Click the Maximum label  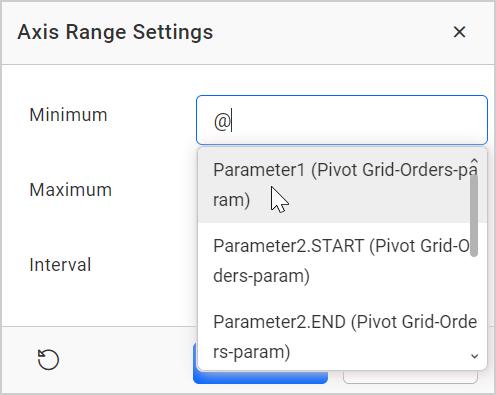coord(70,190)
